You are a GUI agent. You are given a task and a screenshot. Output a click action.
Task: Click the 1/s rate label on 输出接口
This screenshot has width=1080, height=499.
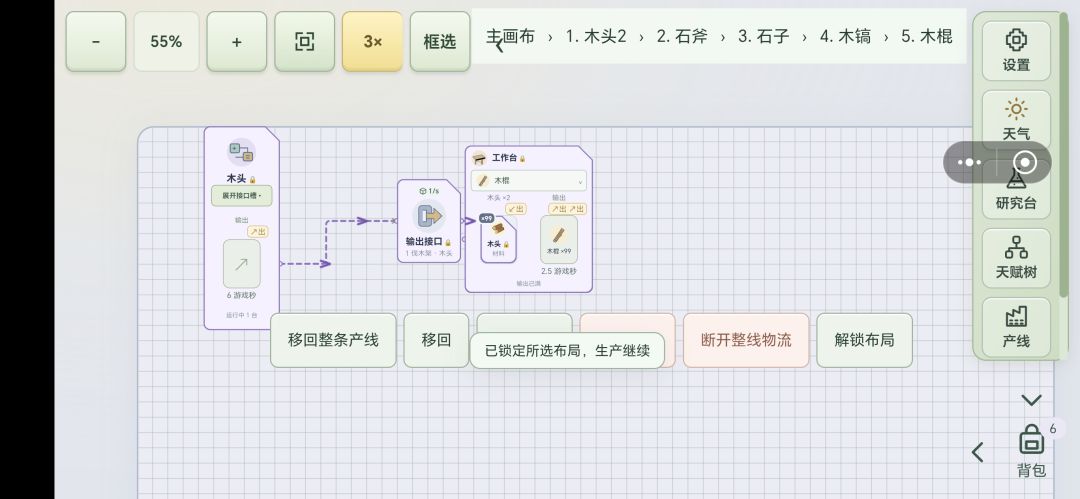pyautogui.click(x=429, y=191)
